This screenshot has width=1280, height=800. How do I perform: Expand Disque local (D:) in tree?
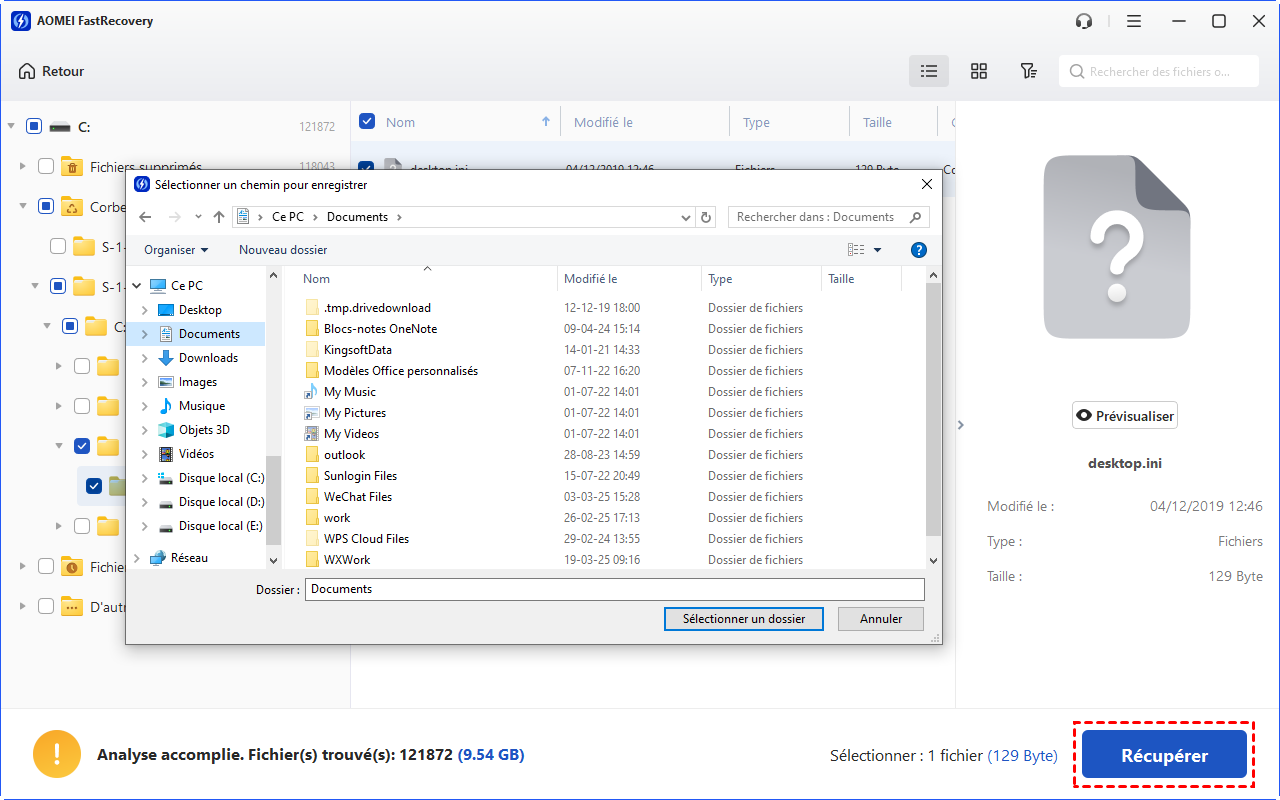145,502
